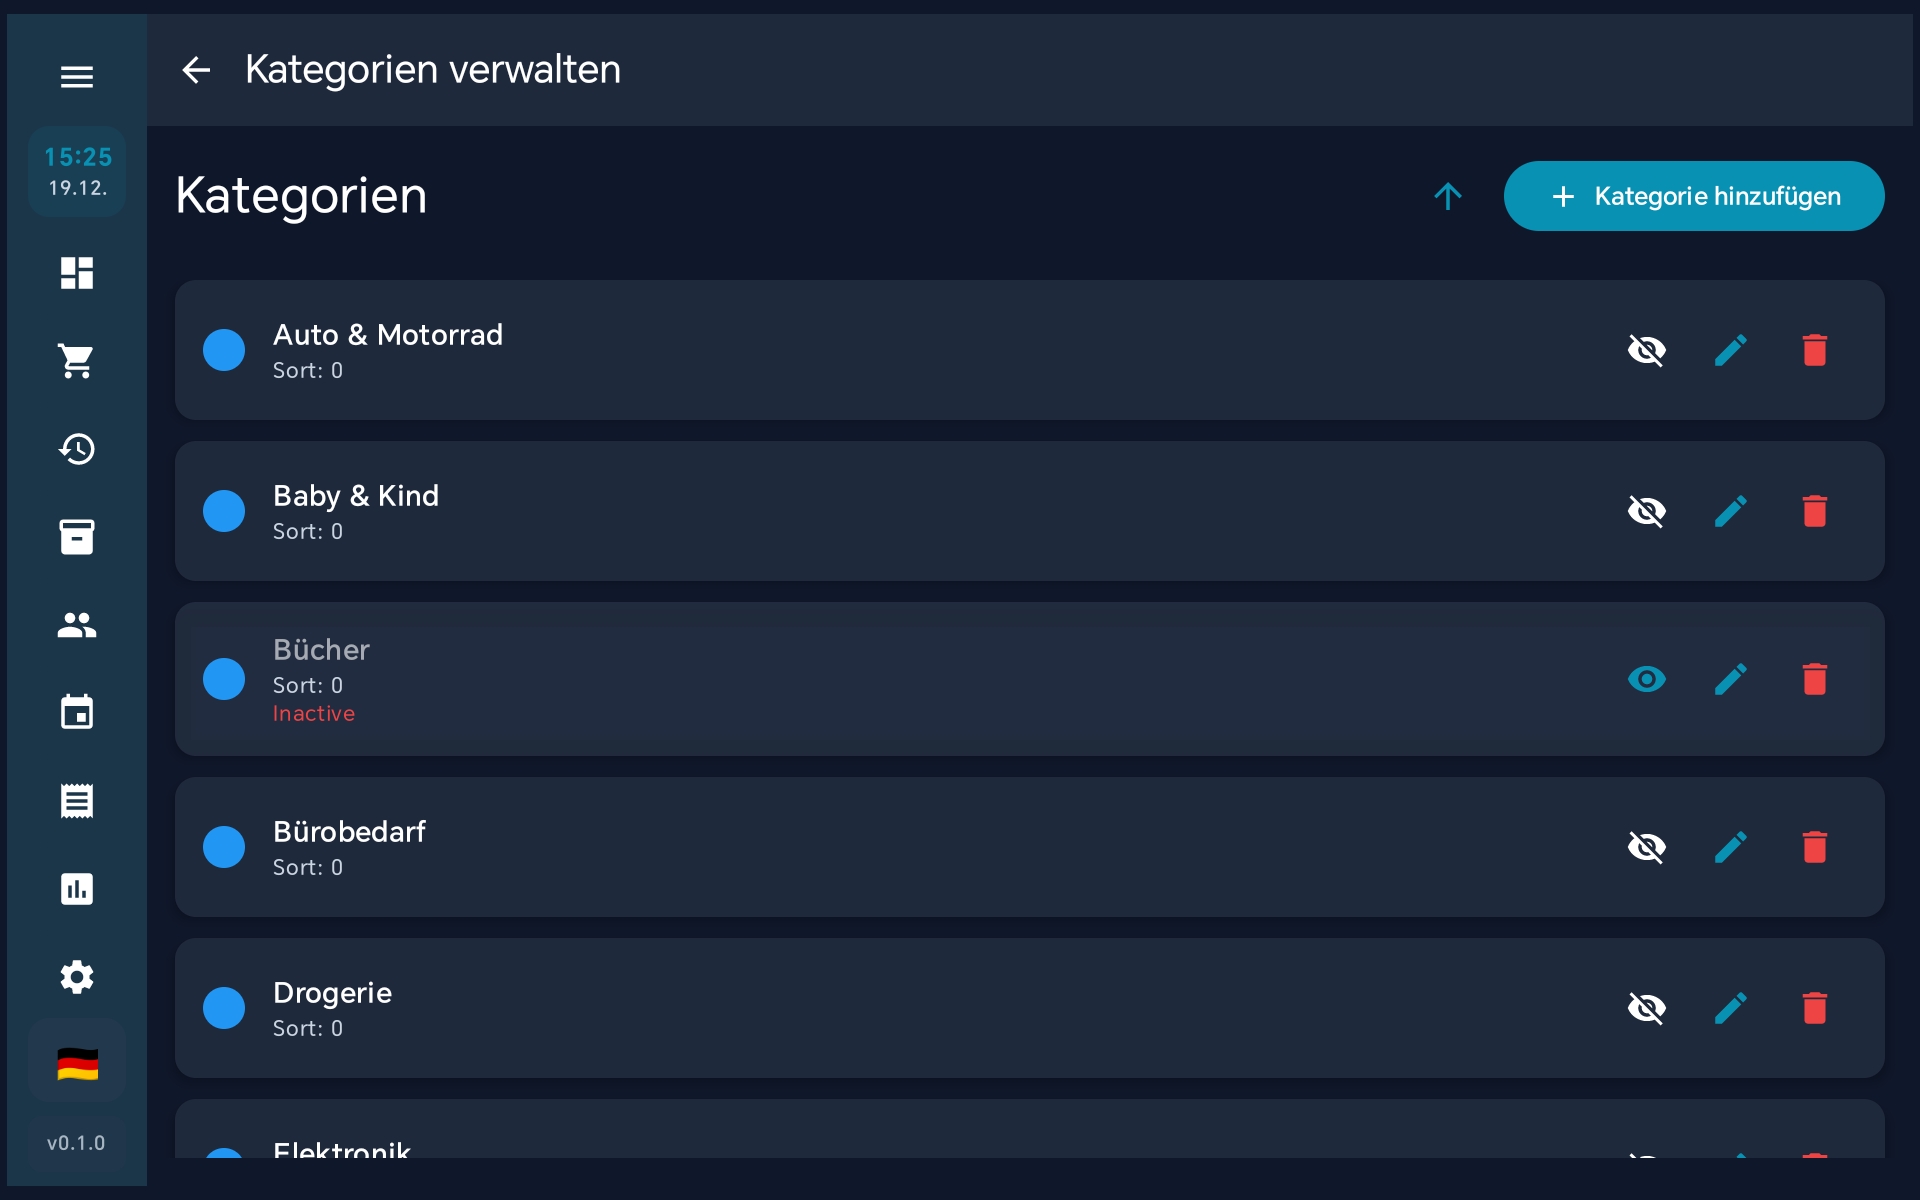Edit the Baby & Kind category

tap(1731, 511)
